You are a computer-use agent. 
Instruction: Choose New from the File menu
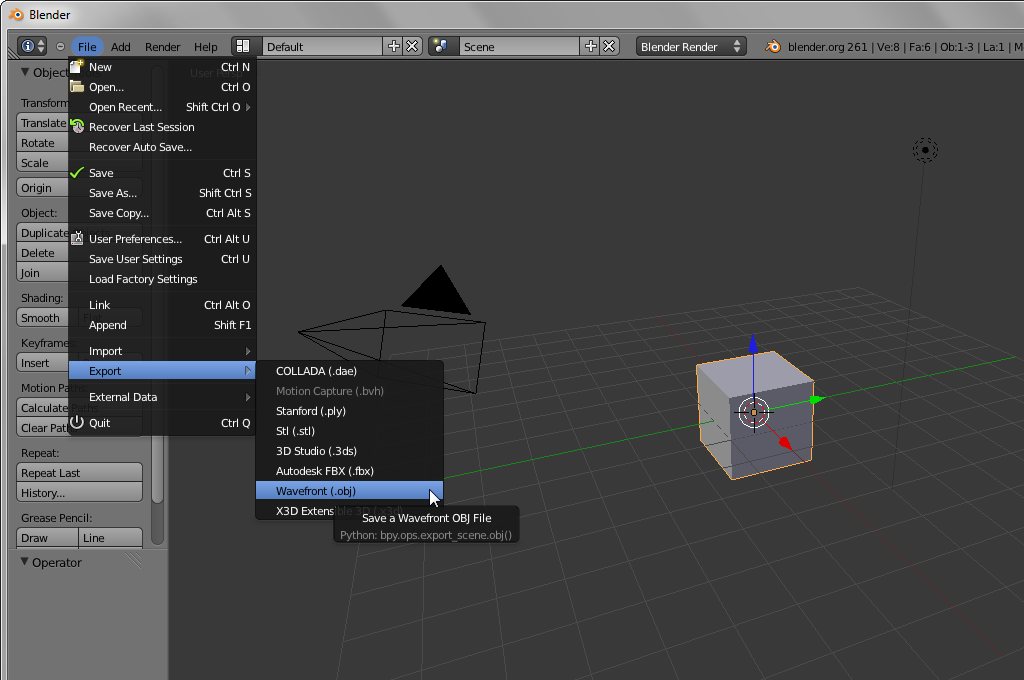162,67
